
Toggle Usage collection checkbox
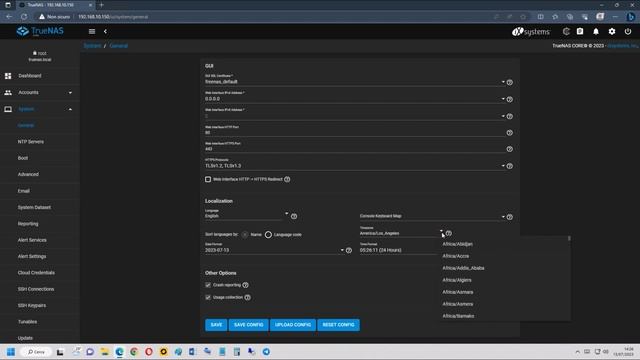click(208, 297)
